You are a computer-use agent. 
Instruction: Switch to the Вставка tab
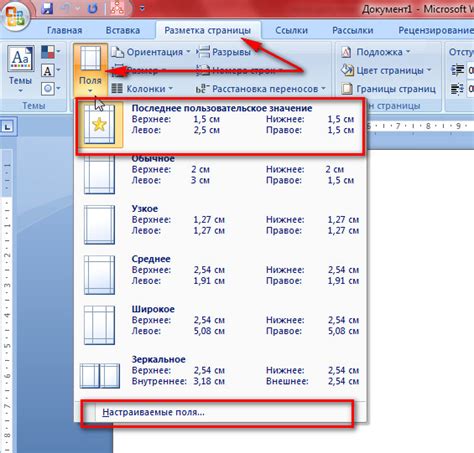click(123, 30)
